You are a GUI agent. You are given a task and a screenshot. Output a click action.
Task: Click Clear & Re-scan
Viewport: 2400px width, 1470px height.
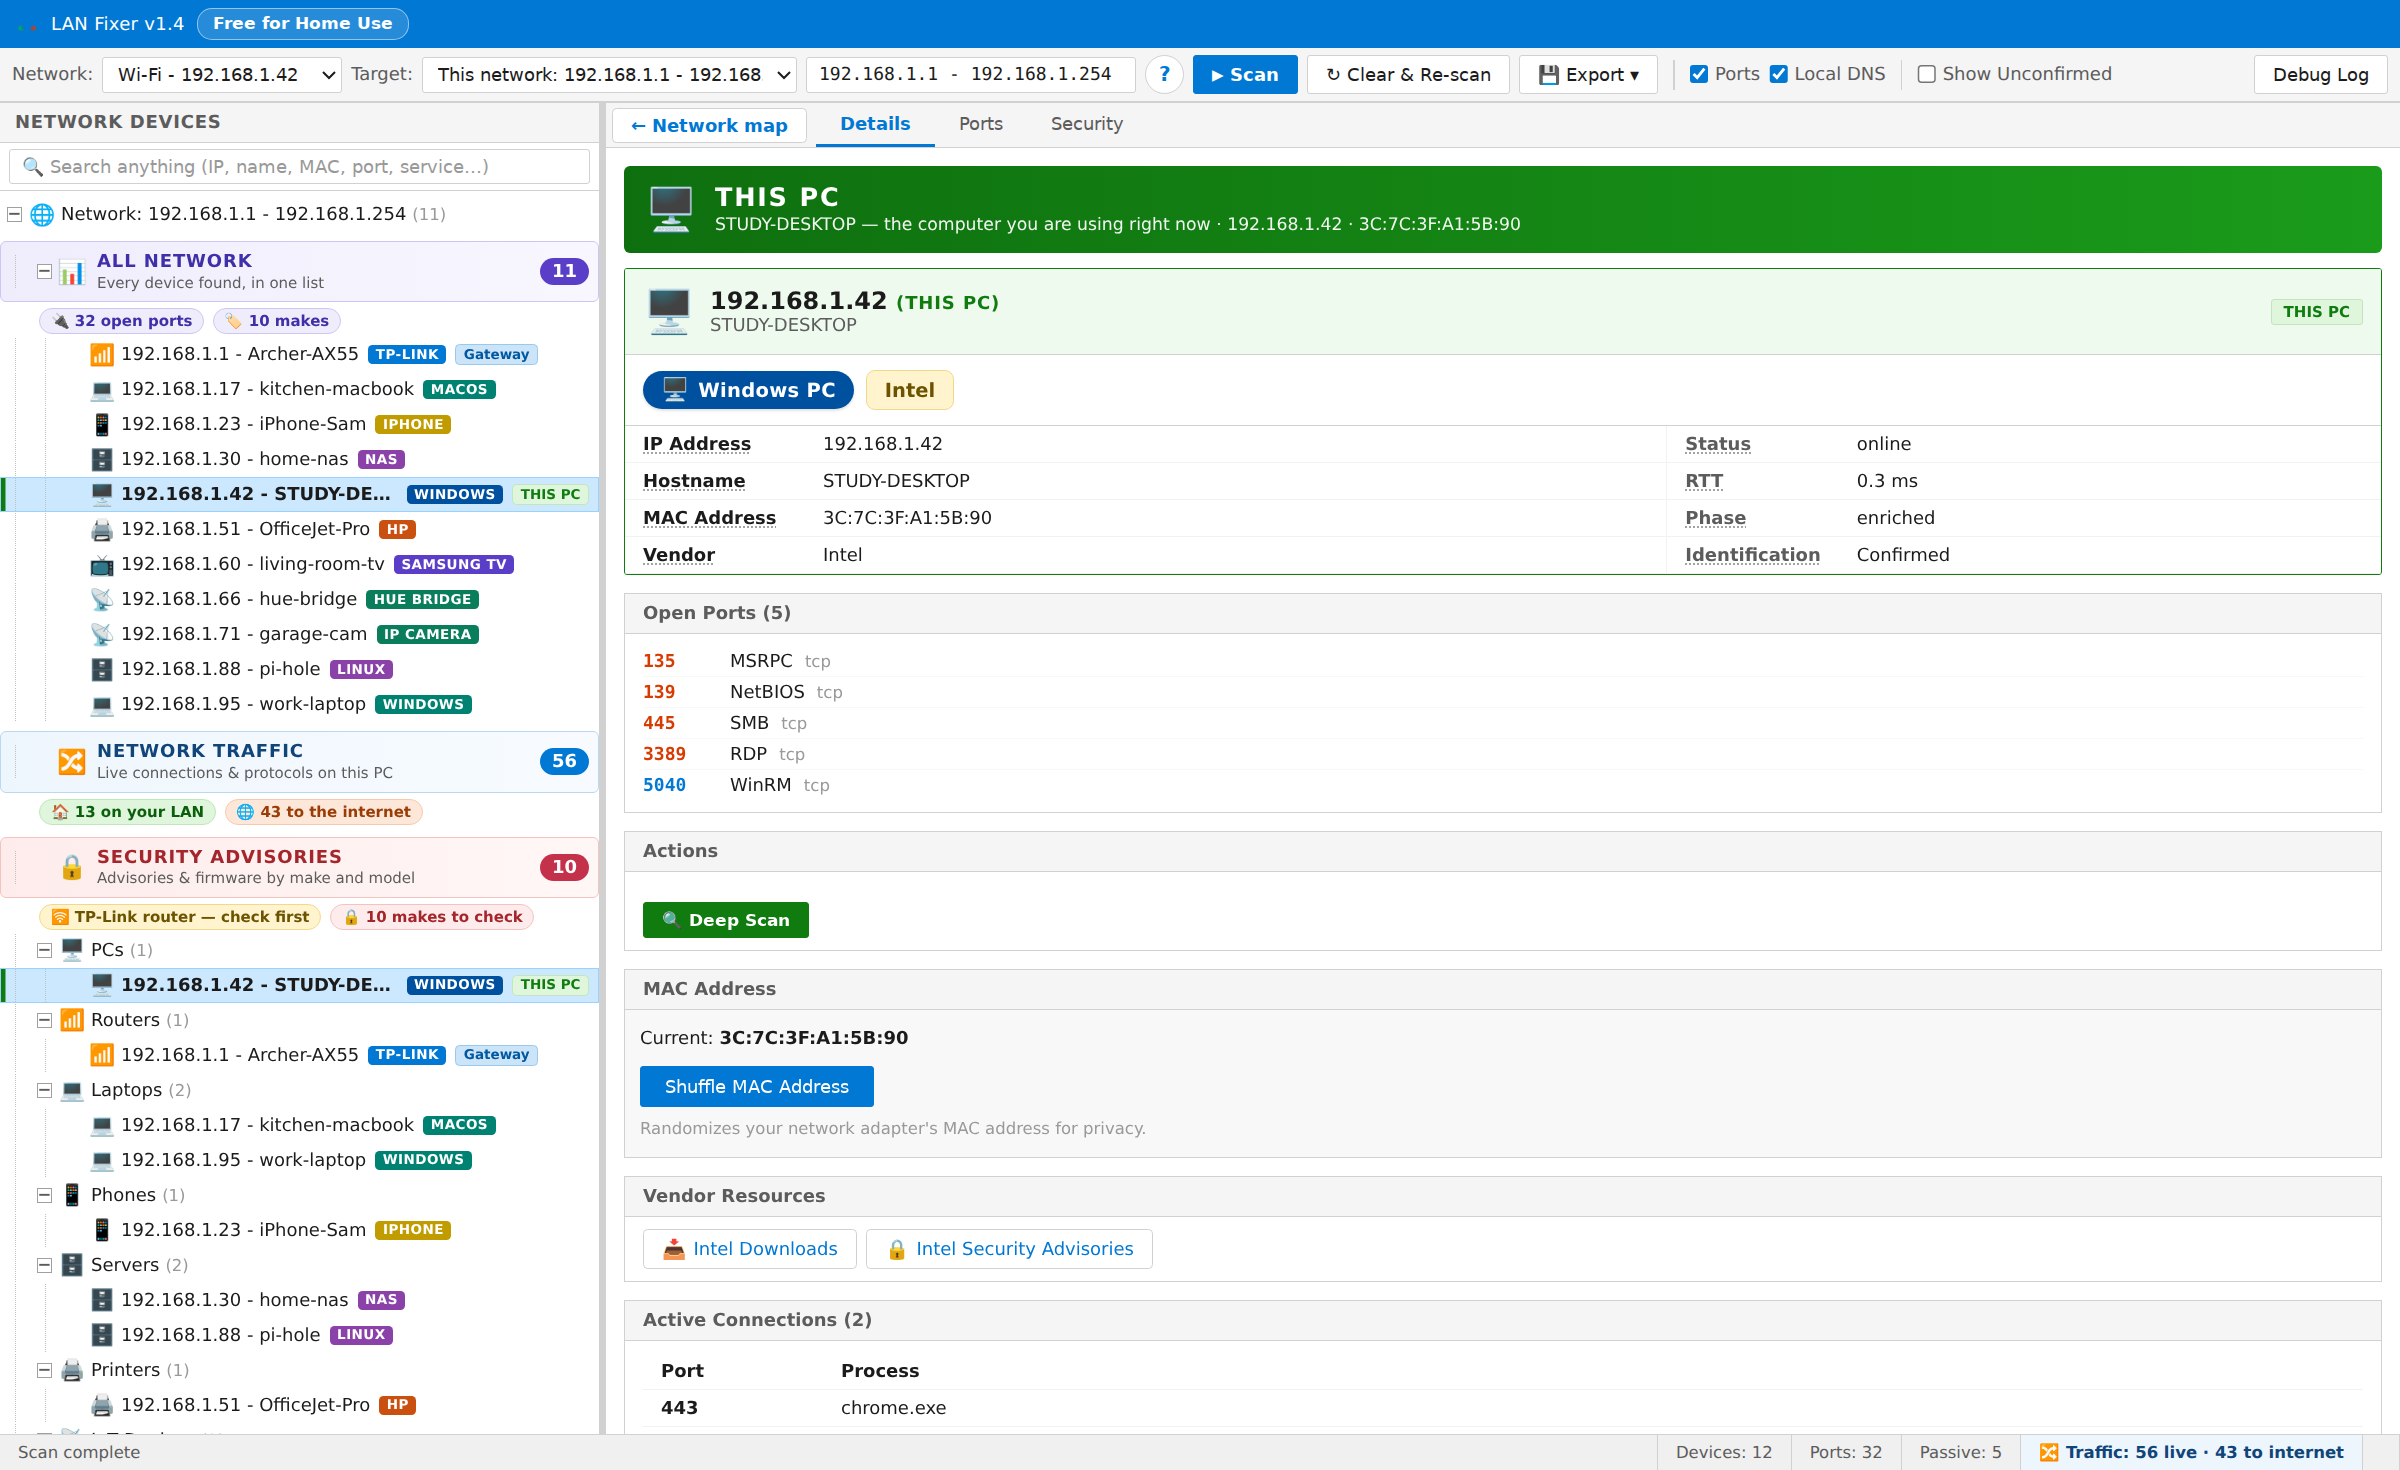[x=1408, y=75]
